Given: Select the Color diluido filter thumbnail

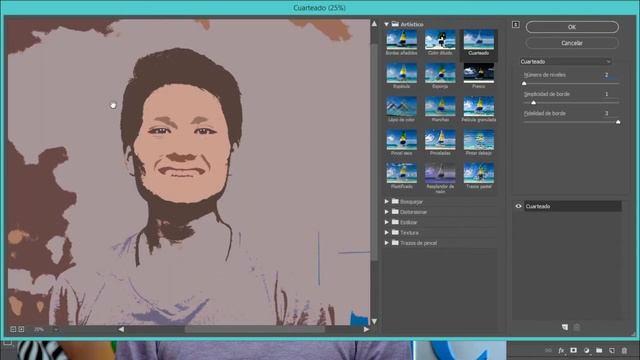Looking at the screenshot, I should 440,40.
